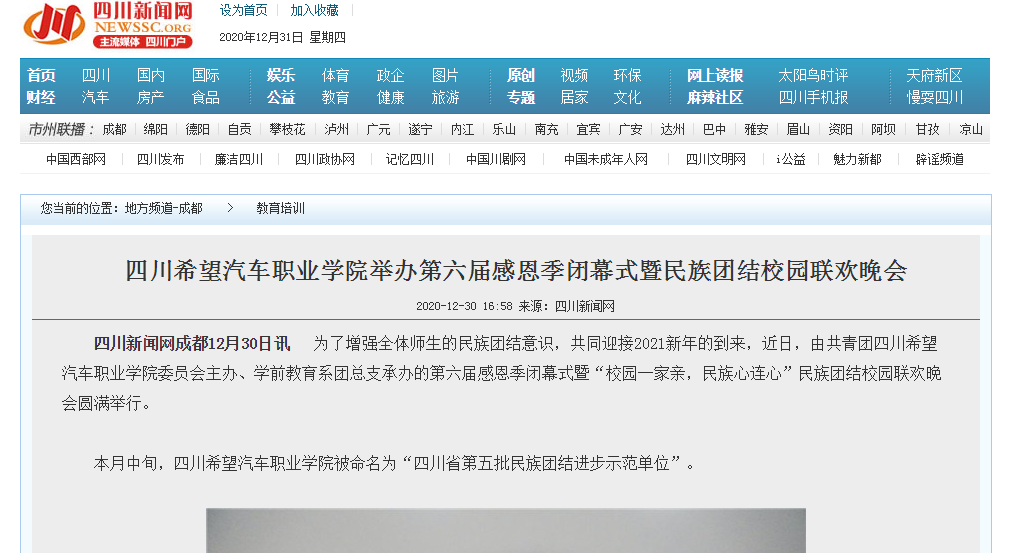Select 绵阳 in the city list
Viewport: 1012px width, 553px height.
(156, 129)
